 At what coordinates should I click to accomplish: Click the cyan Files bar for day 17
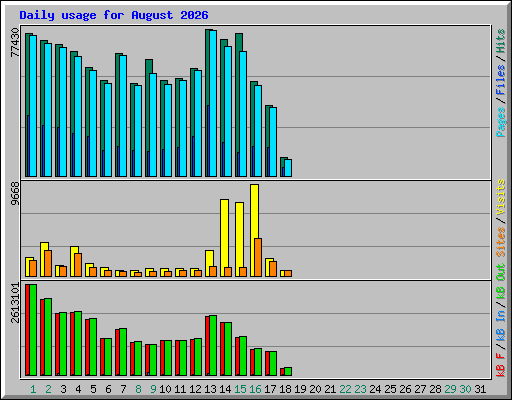[x=273, y=142]
